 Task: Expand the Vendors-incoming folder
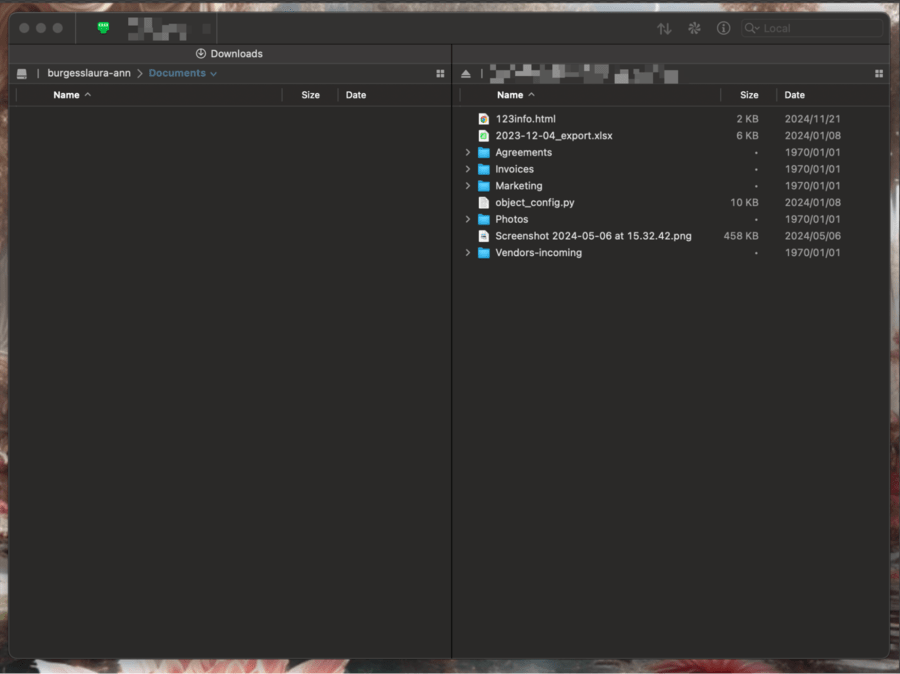[x=468, y=252]
